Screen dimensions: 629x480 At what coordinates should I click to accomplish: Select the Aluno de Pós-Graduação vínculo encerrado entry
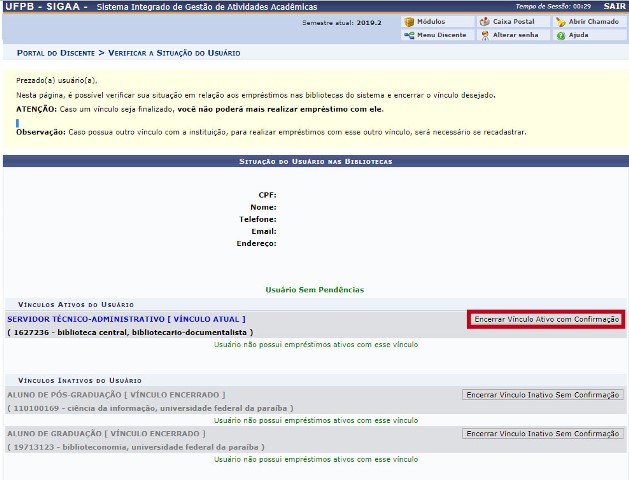tap(116, 395)
